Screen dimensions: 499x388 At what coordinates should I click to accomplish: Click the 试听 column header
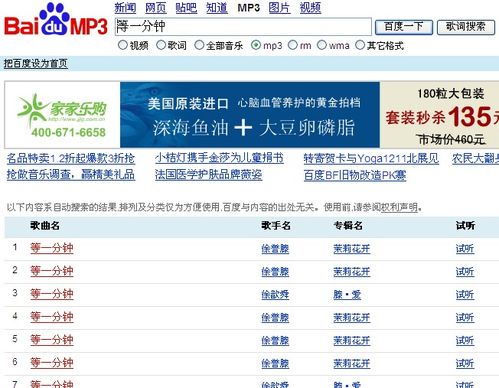click(x=465, y=226)
